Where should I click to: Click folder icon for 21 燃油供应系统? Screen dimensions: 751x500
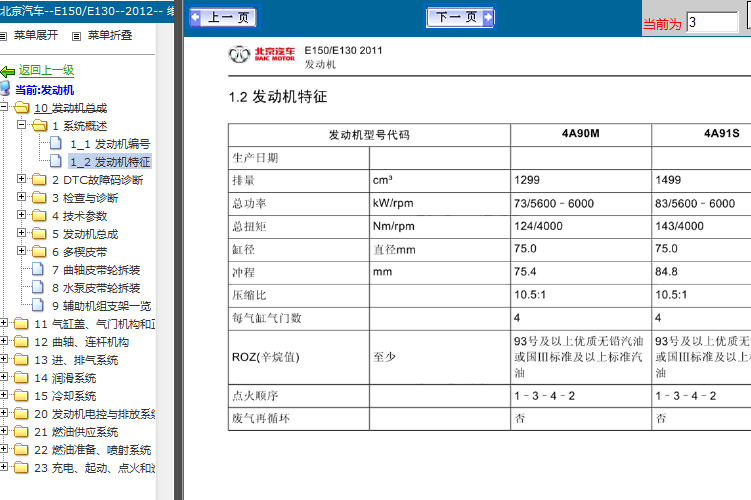[22, 432]
